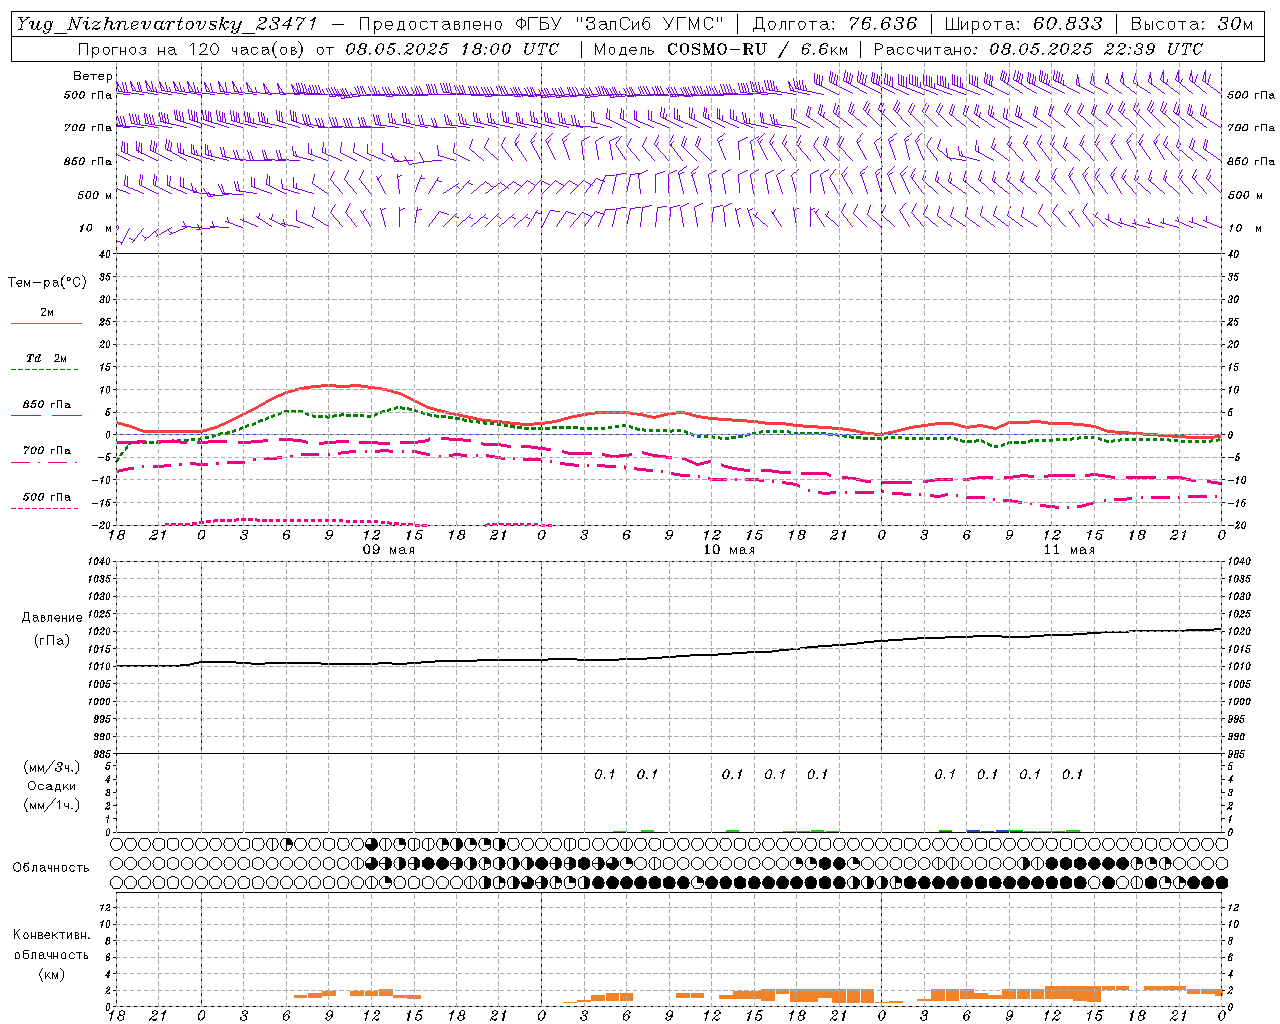The image size is (1280, 1024).
Task: Click the Конвективн. облачность panel label
Action: (51, 944)
